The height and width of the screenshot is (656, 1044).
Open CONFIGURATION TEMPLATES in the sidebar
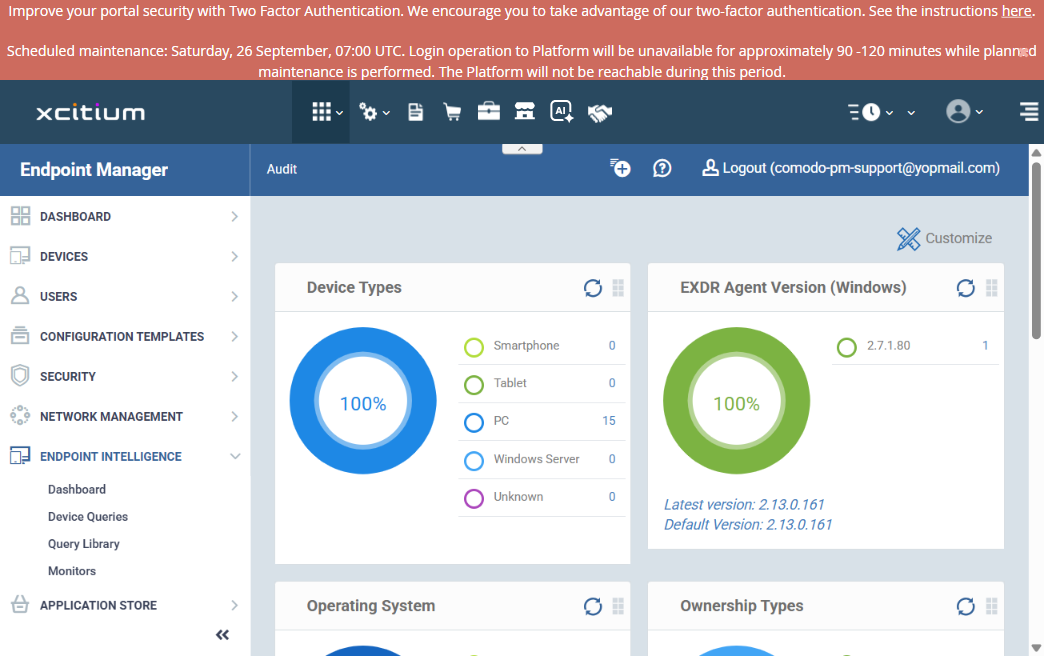point(125,336)
